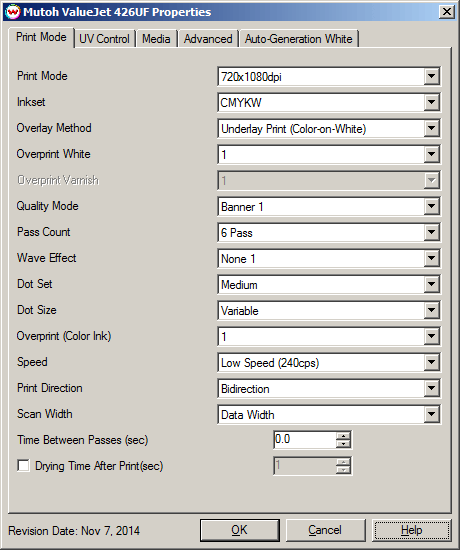The width and height of the screenshot is (460, 550).
Task: Click the Inkset label
Action: tap(31, 102)
